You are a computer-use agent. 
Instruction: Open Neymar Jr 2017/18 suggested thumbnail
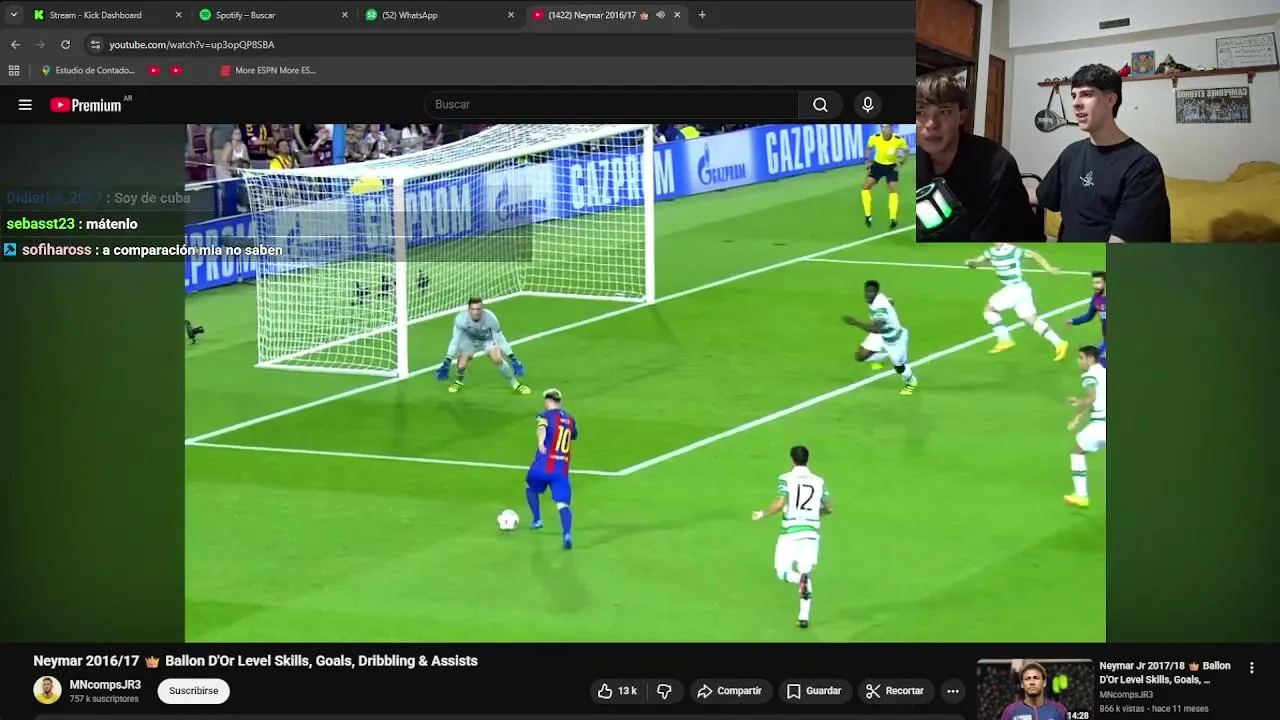point(1034,689)
